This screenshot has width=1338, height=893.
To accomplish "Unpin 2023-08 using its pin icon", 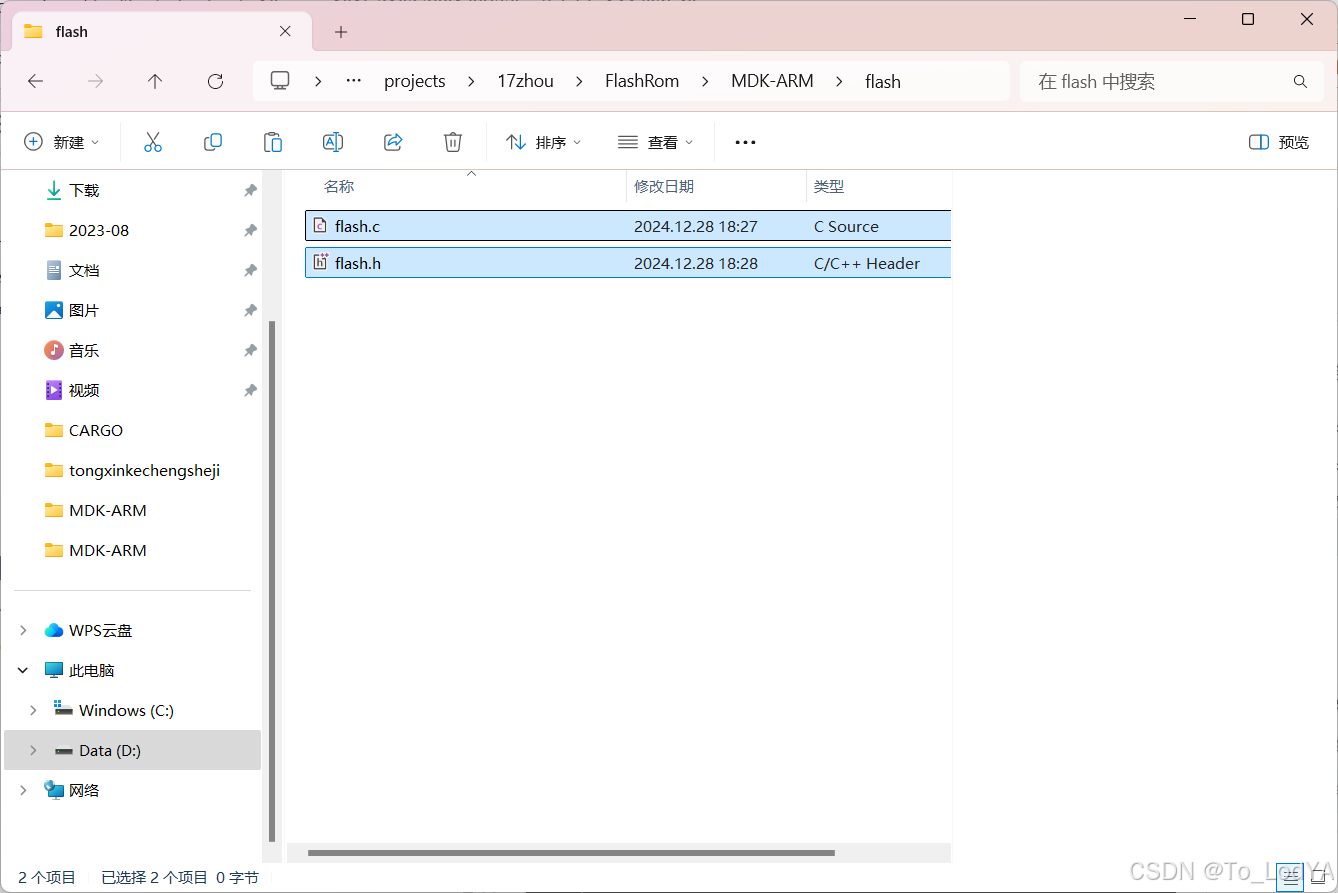I will click(250, 230).
